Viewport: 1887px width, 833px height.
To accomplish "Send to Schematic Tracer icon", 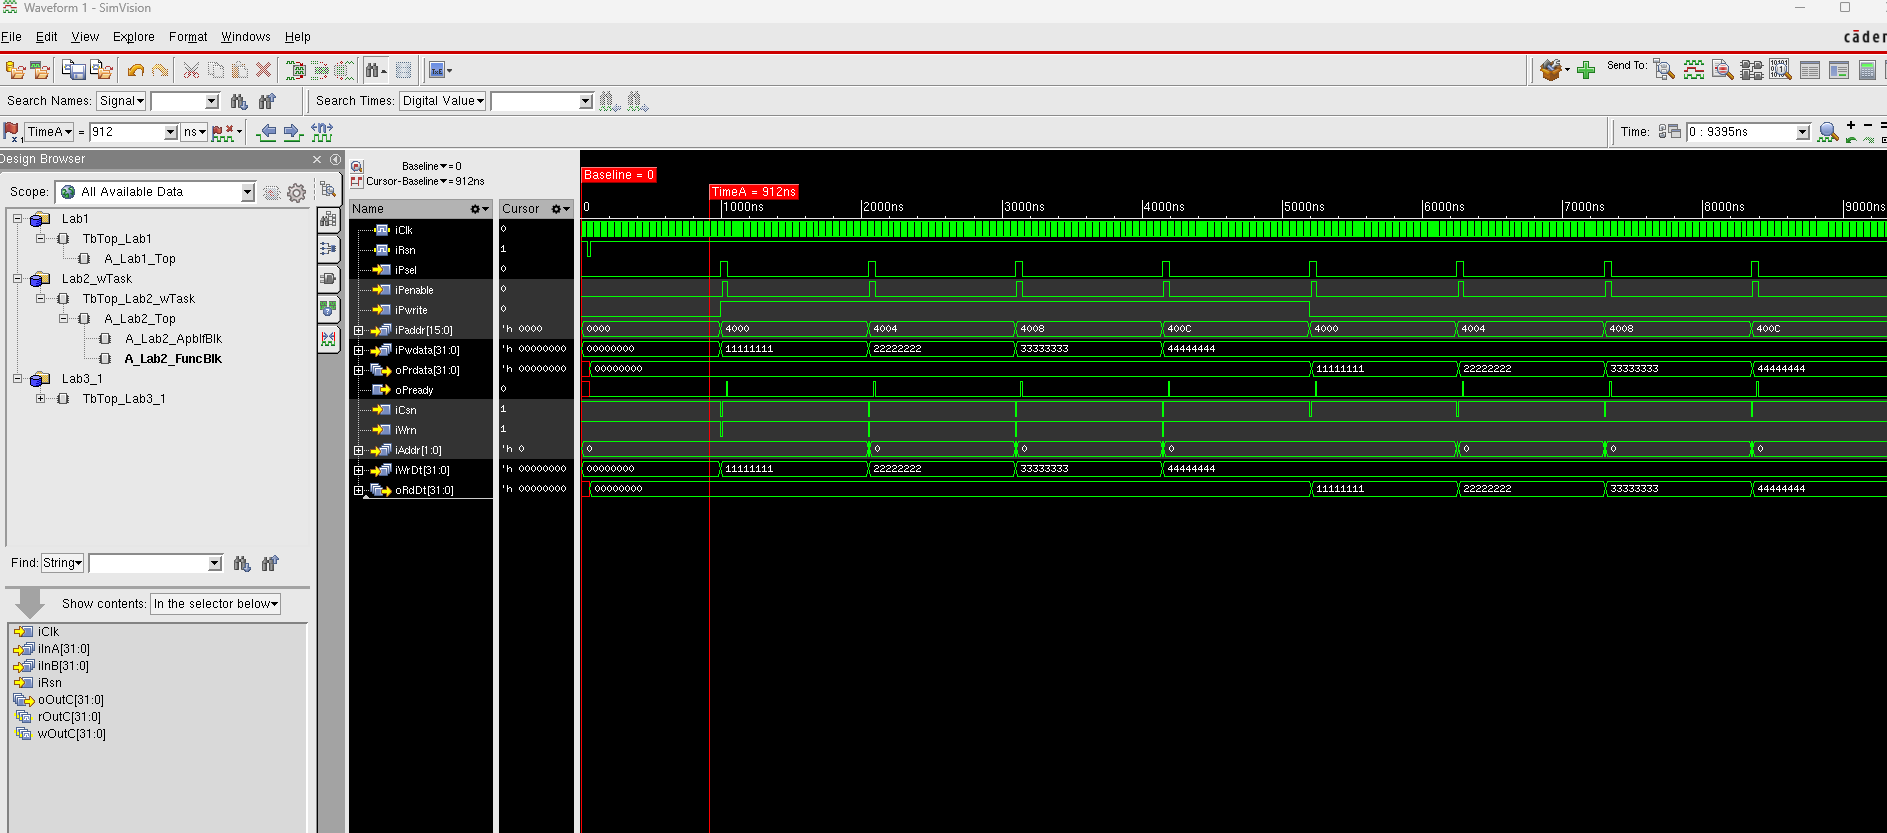I will click(1751, 70).
